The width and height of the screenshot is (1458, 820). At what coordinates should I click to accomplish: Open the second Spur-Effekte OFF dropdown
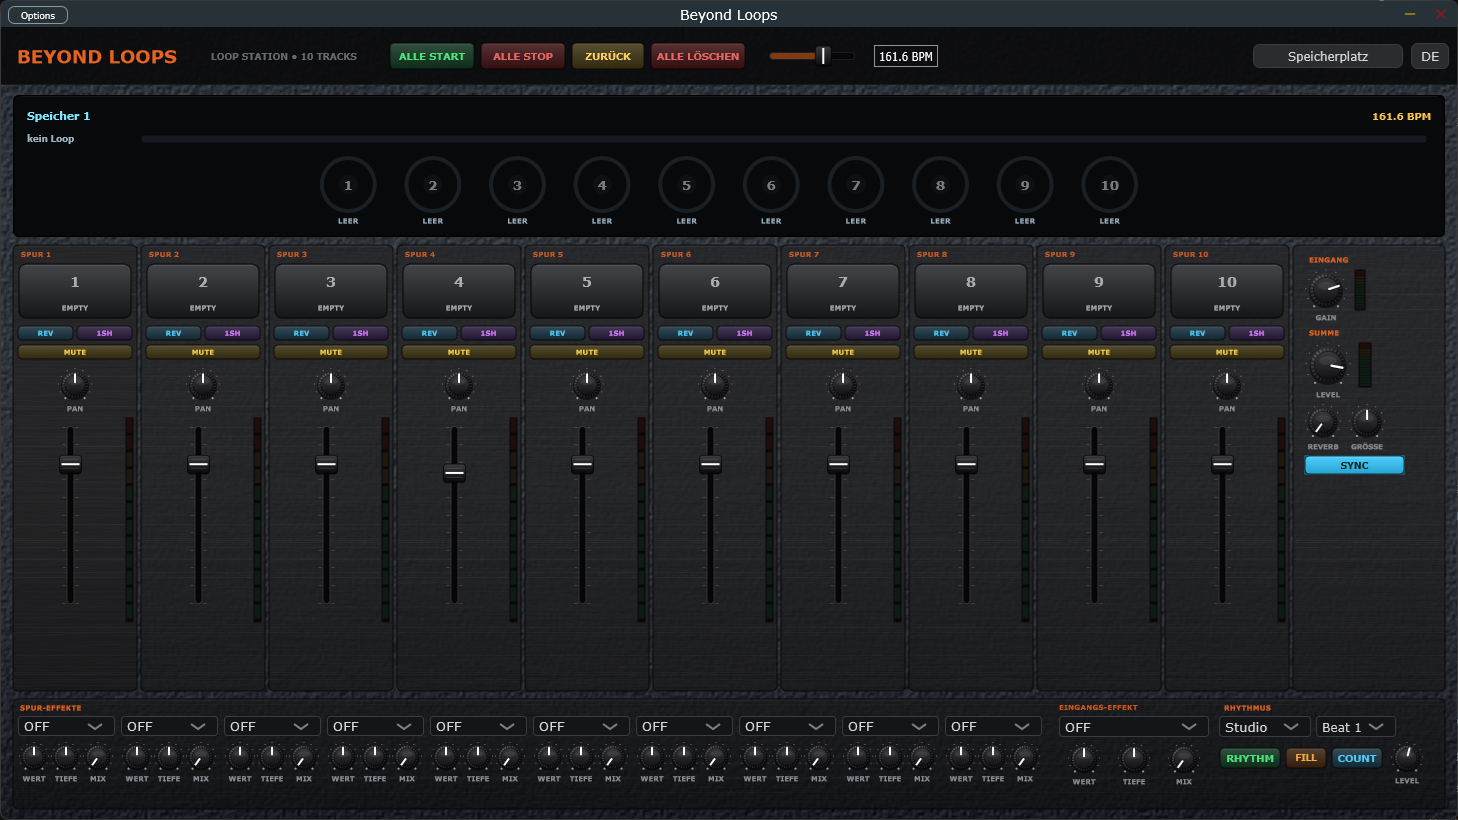[x=168, y=727]
